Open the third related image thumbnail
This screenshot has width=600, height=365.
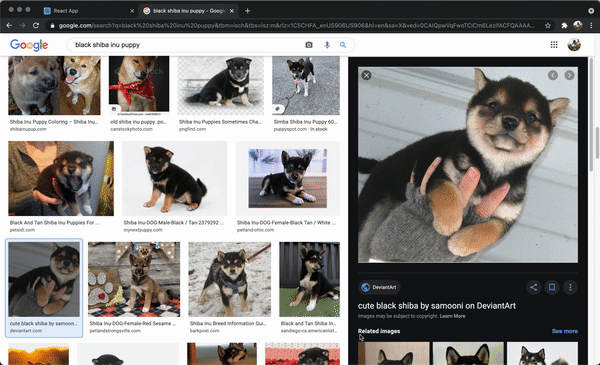coord(542,354)
